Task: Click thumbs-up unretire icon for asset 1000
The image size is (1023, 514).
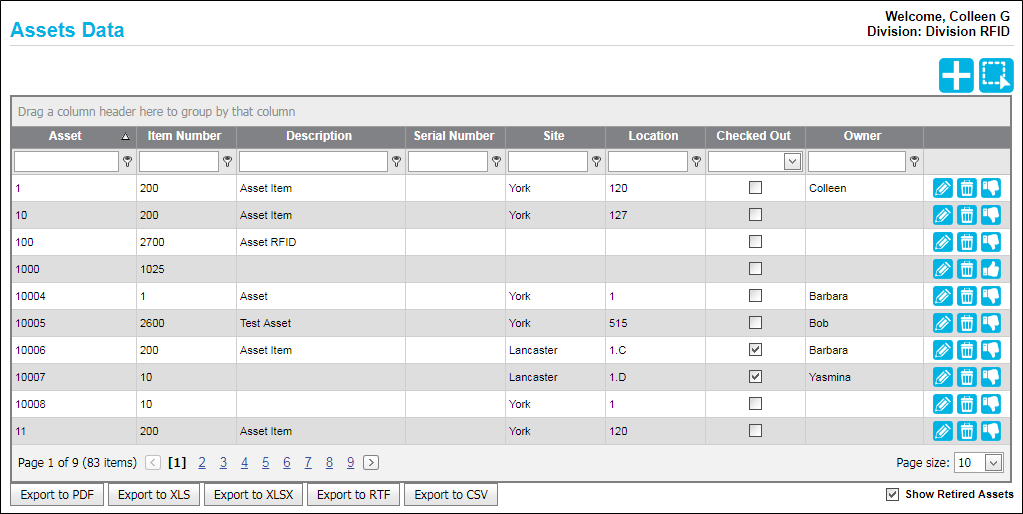Action: click(990, 269)
